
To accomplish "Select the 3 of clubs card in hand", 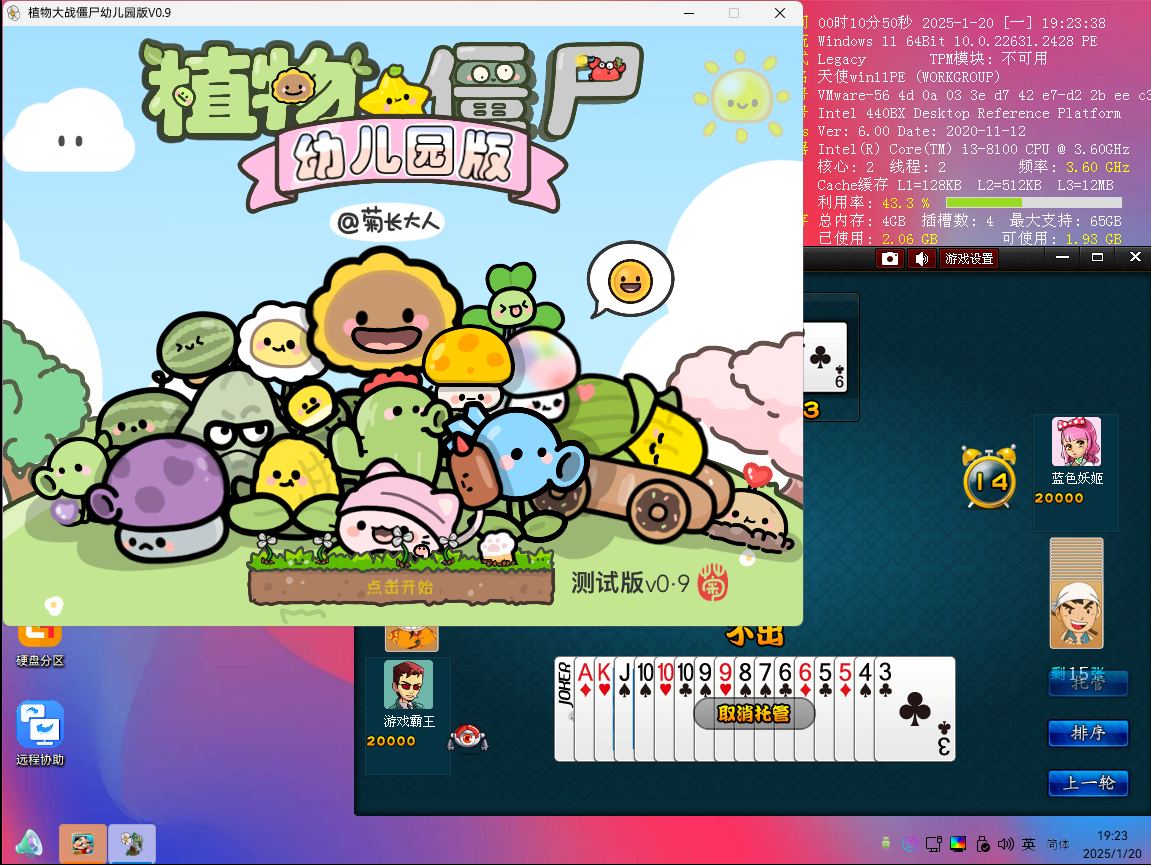I will coord(915,709).
